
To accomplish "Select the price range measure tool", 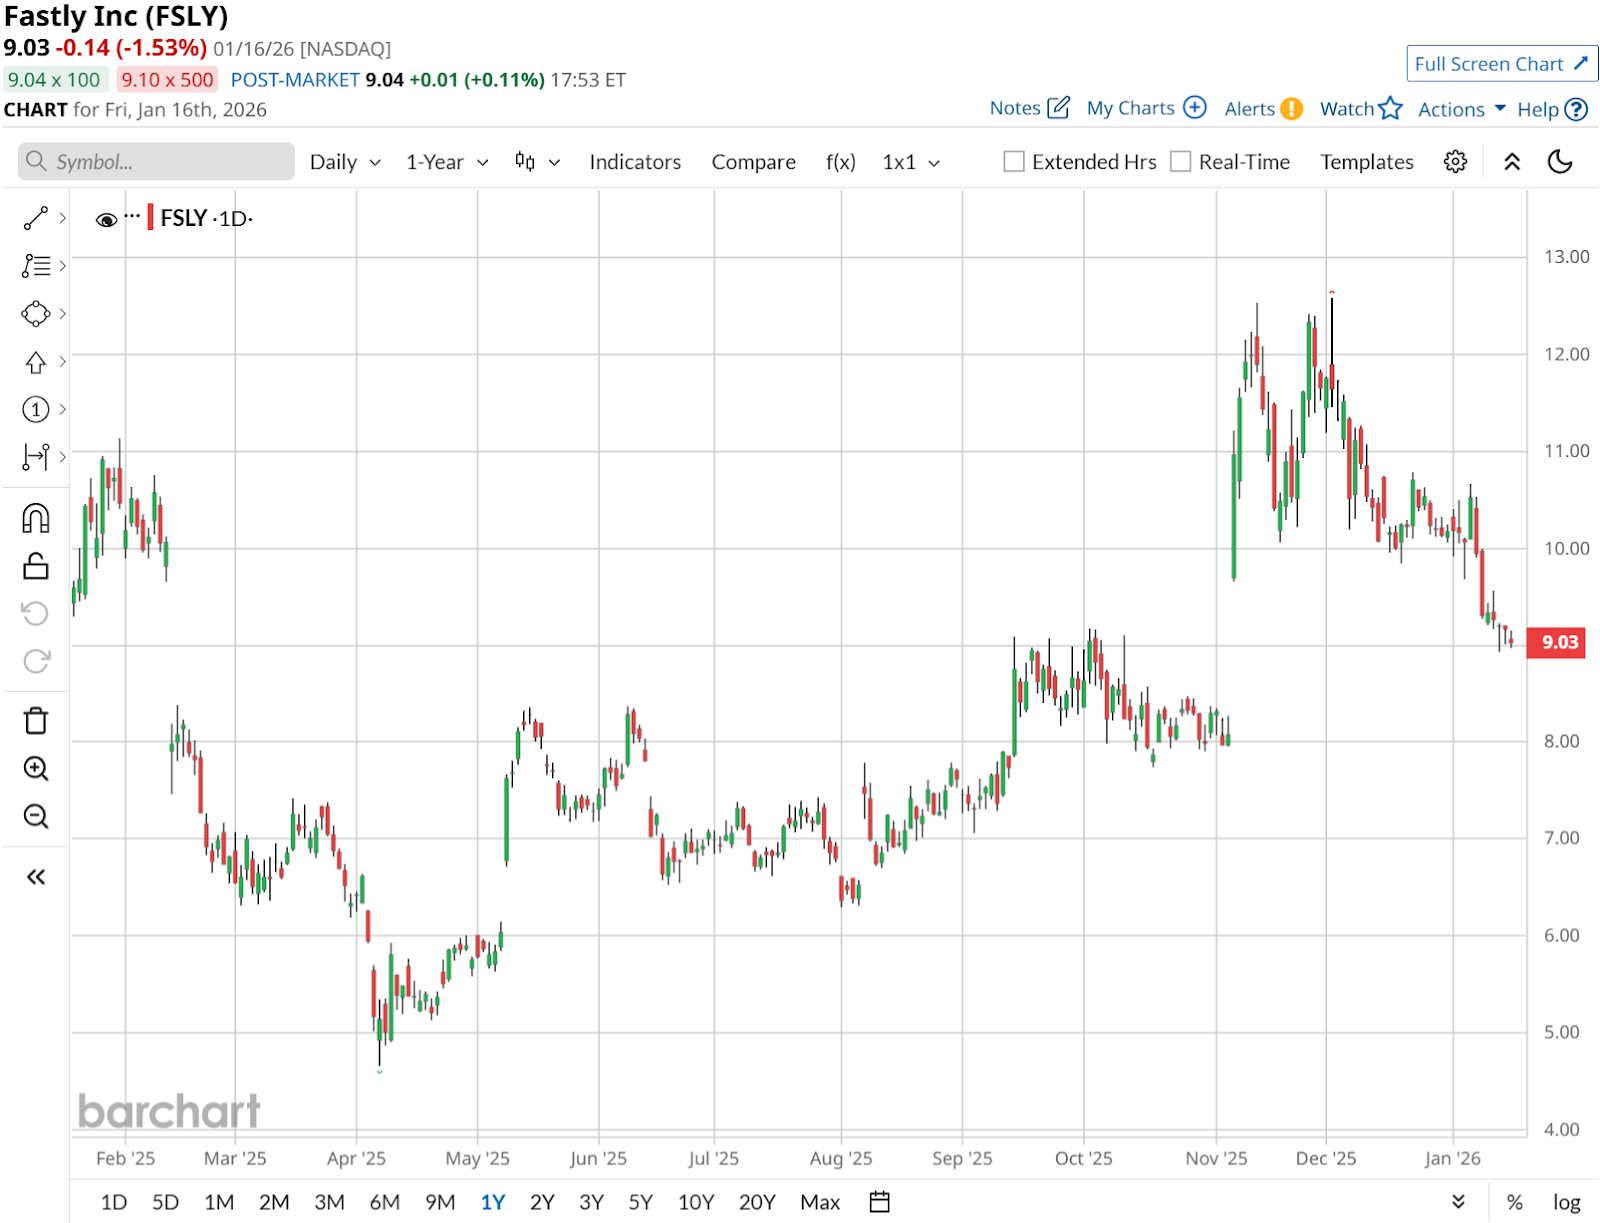I will coord(36,457).
